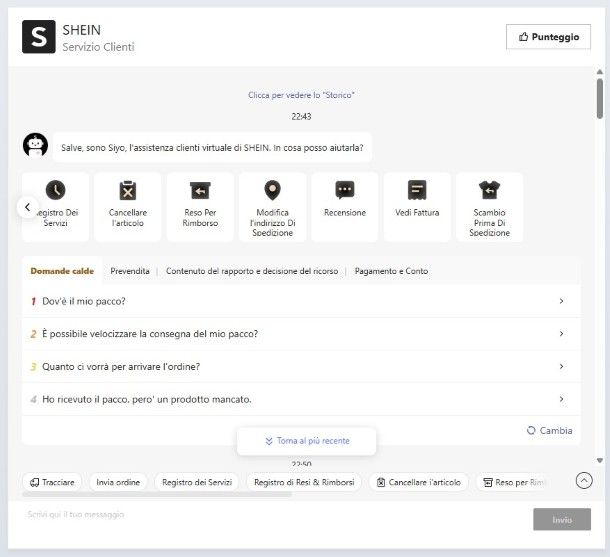Select the Registro dei Servizi chip

[x=197, y=482]
